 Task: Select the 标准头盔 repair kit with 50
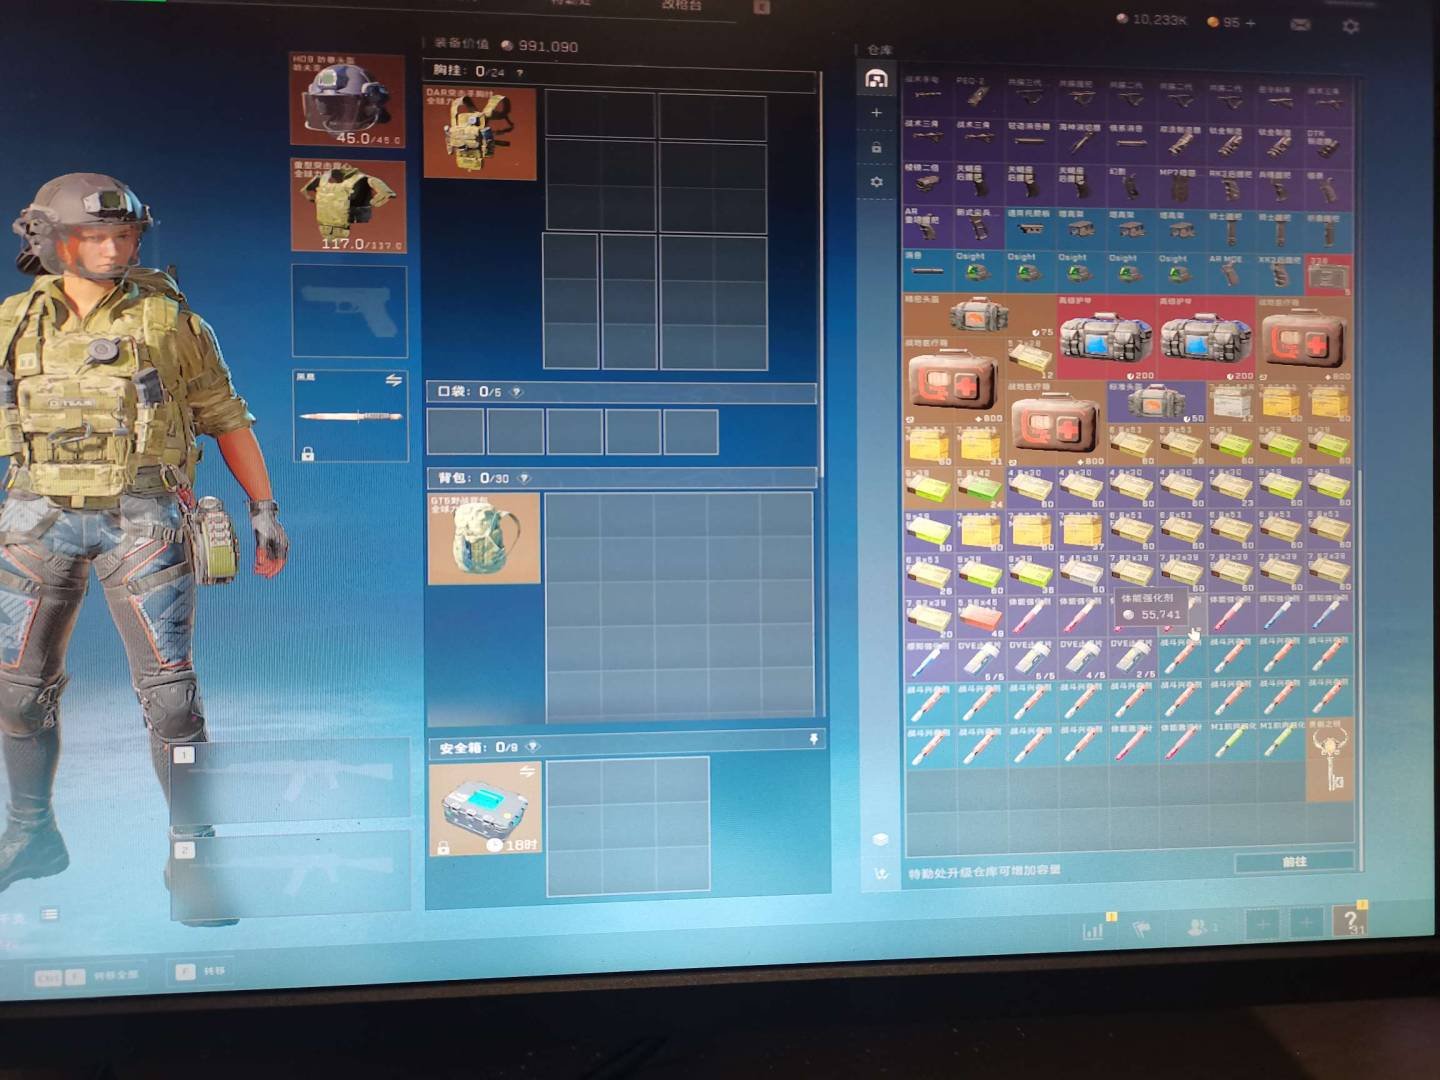click(1155, 402)
